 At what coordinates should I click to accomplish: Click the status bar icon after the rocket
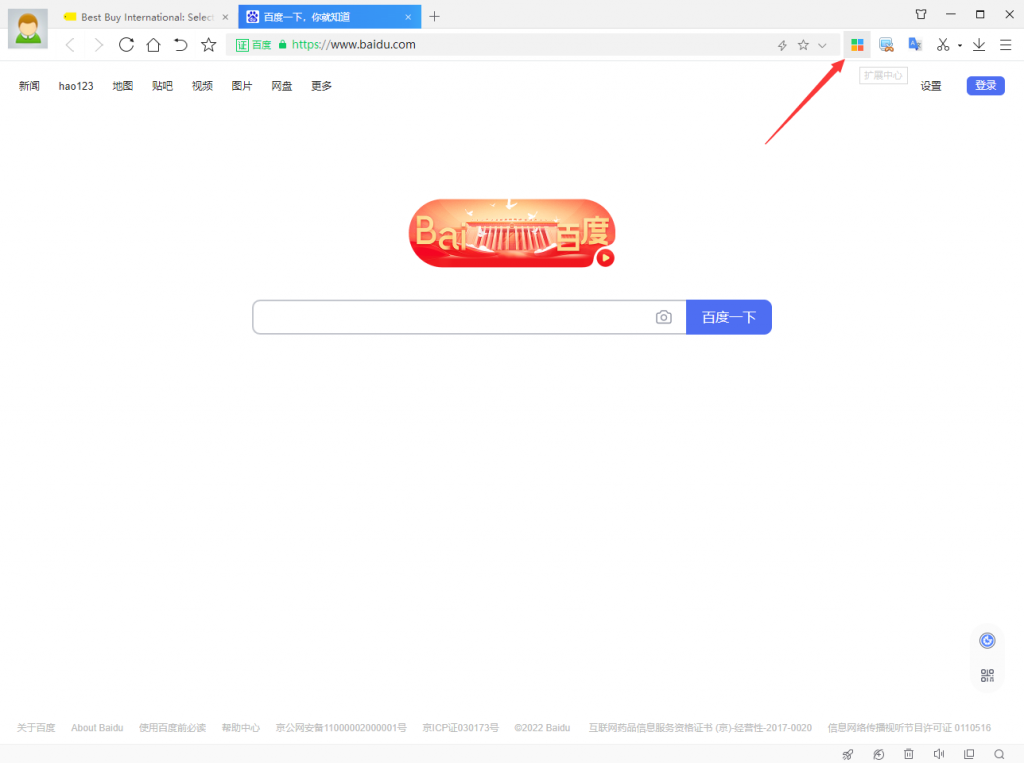[878, 755]
